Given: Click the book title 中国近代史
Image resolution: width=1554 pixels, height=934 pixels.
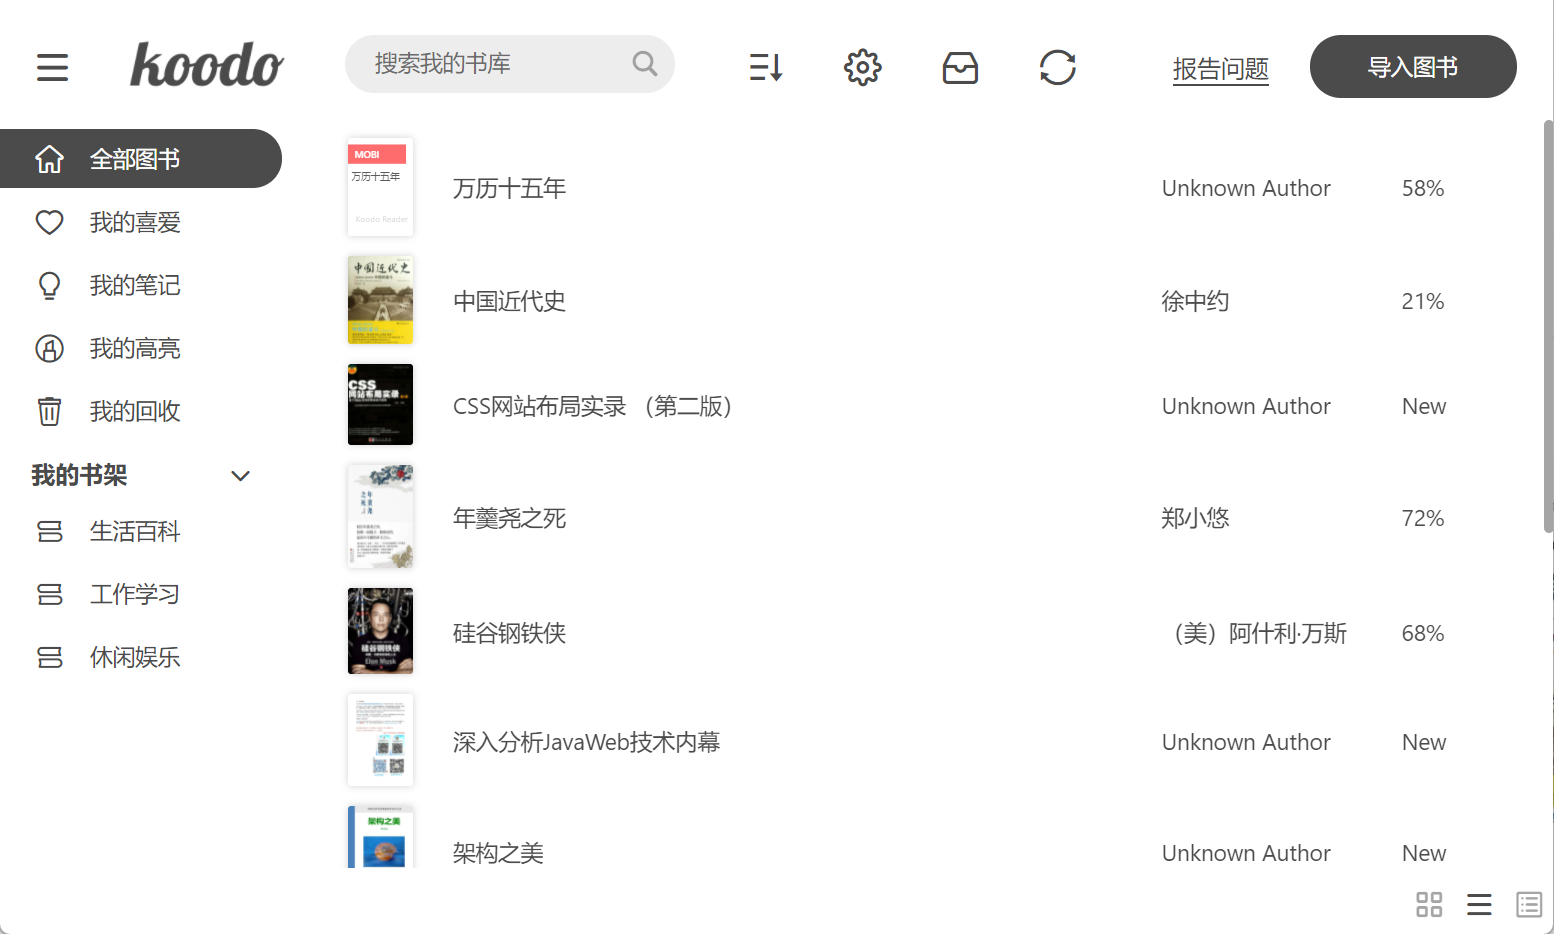Looking at the screenshot, I should coord(509,301).
